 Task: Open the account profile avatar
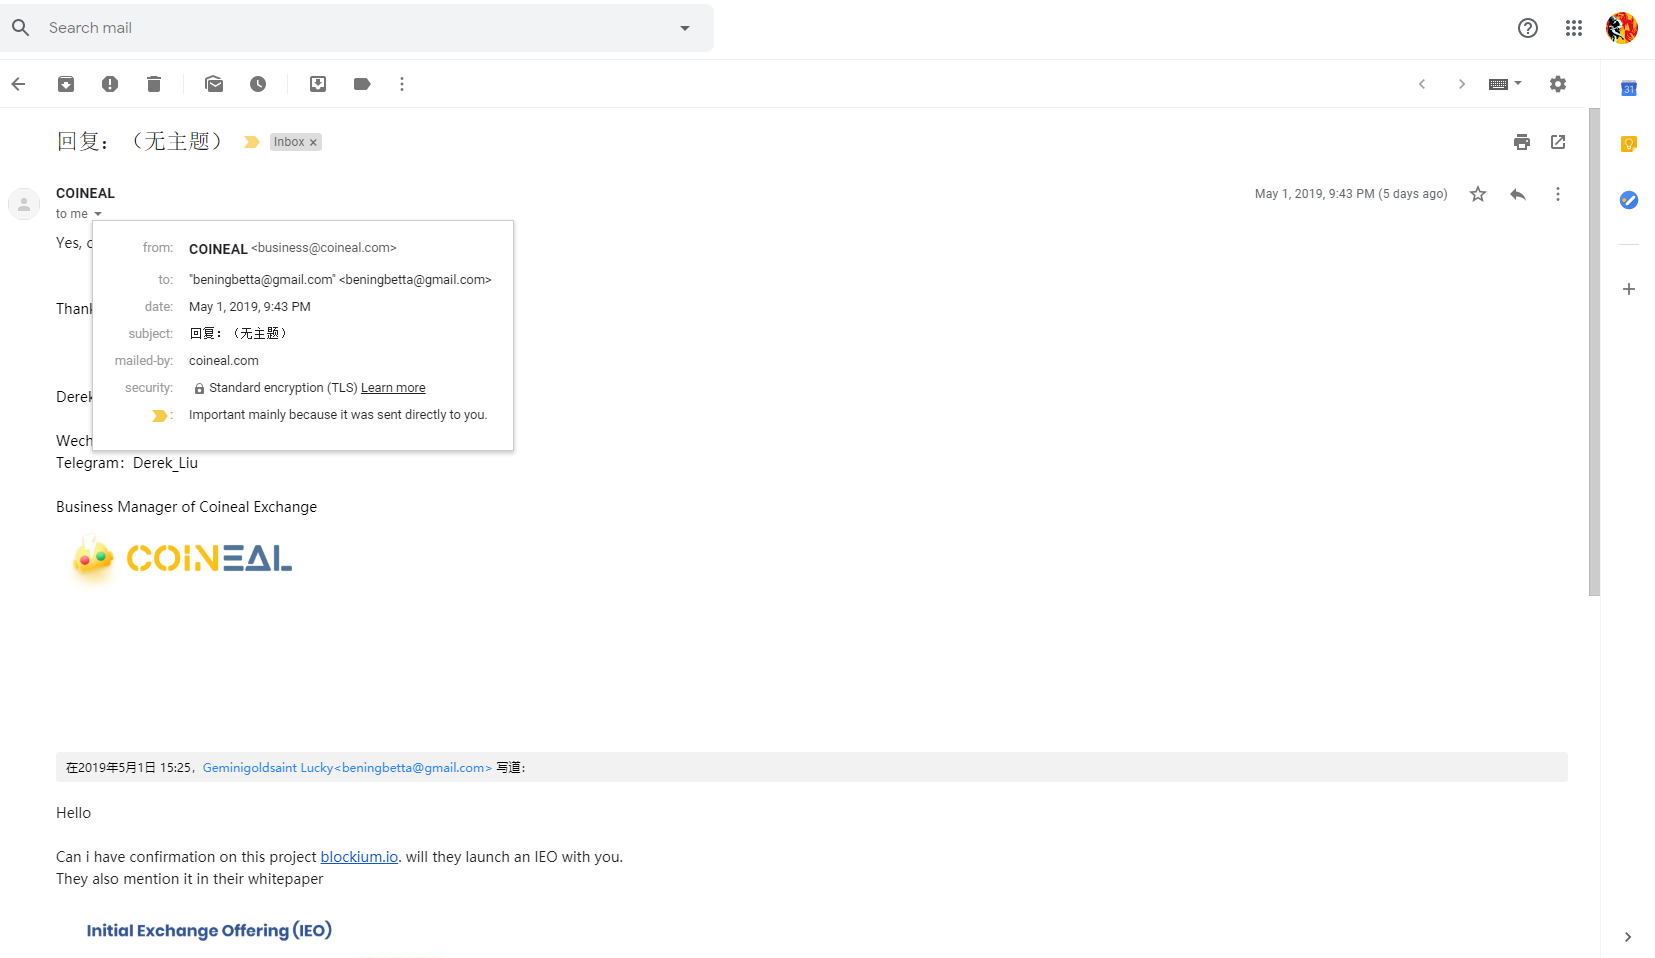[x=1622, y=28]
